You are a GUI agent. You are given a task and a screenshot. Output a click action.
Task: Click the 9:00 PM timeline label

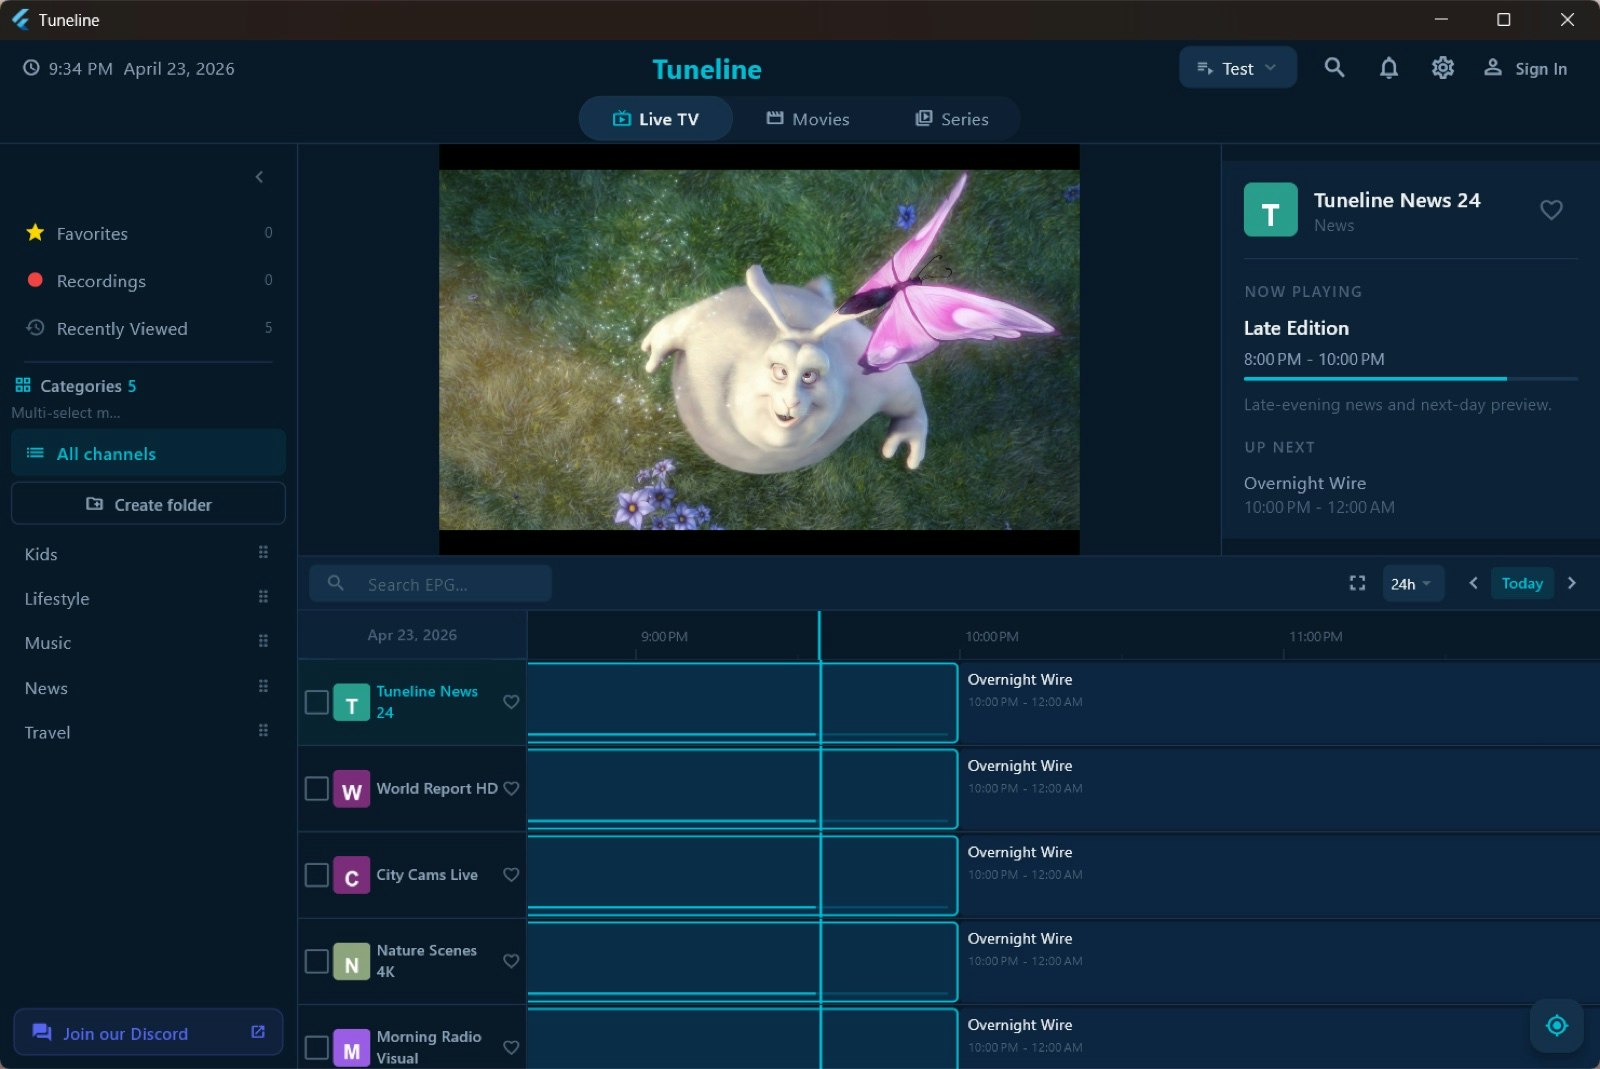[664, 636]
